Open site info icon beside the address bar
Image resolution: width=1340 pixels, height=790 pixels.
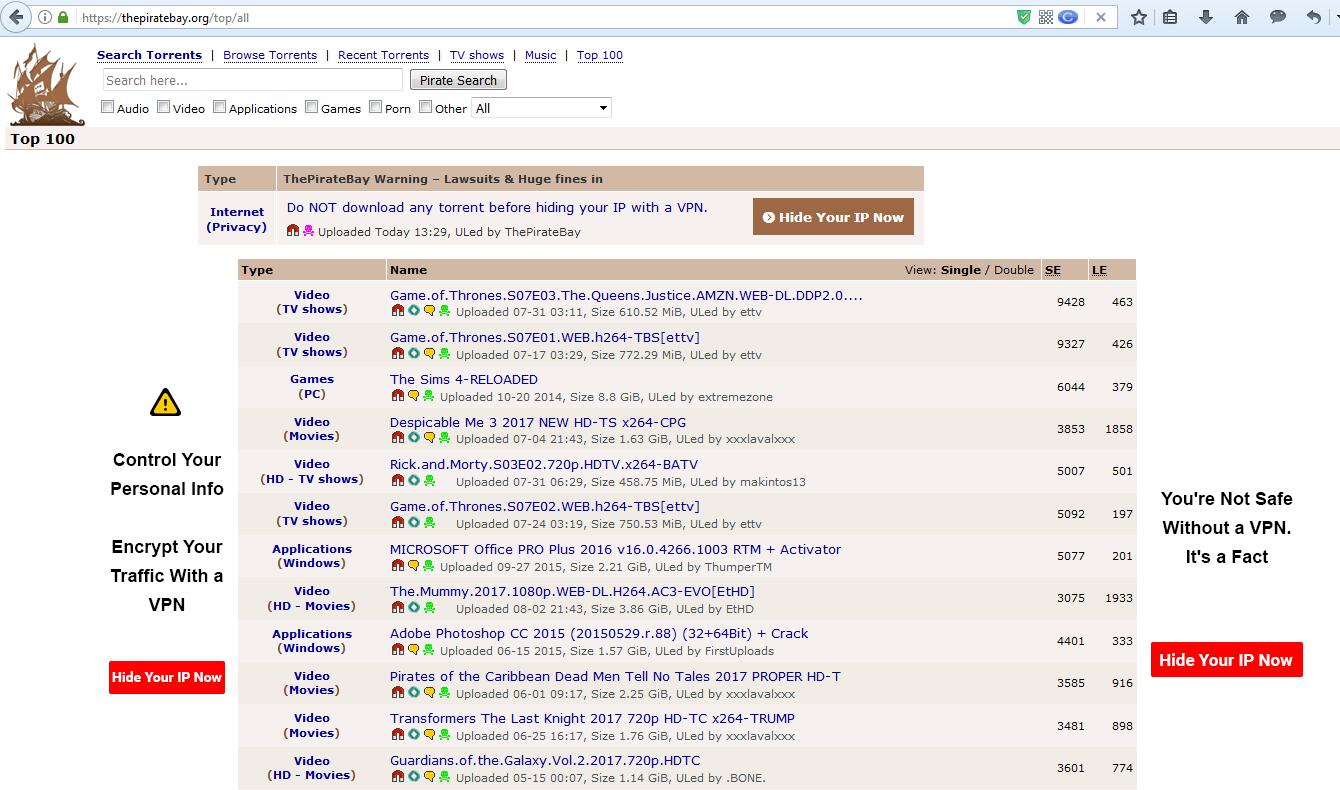click(x=45, y=17)
